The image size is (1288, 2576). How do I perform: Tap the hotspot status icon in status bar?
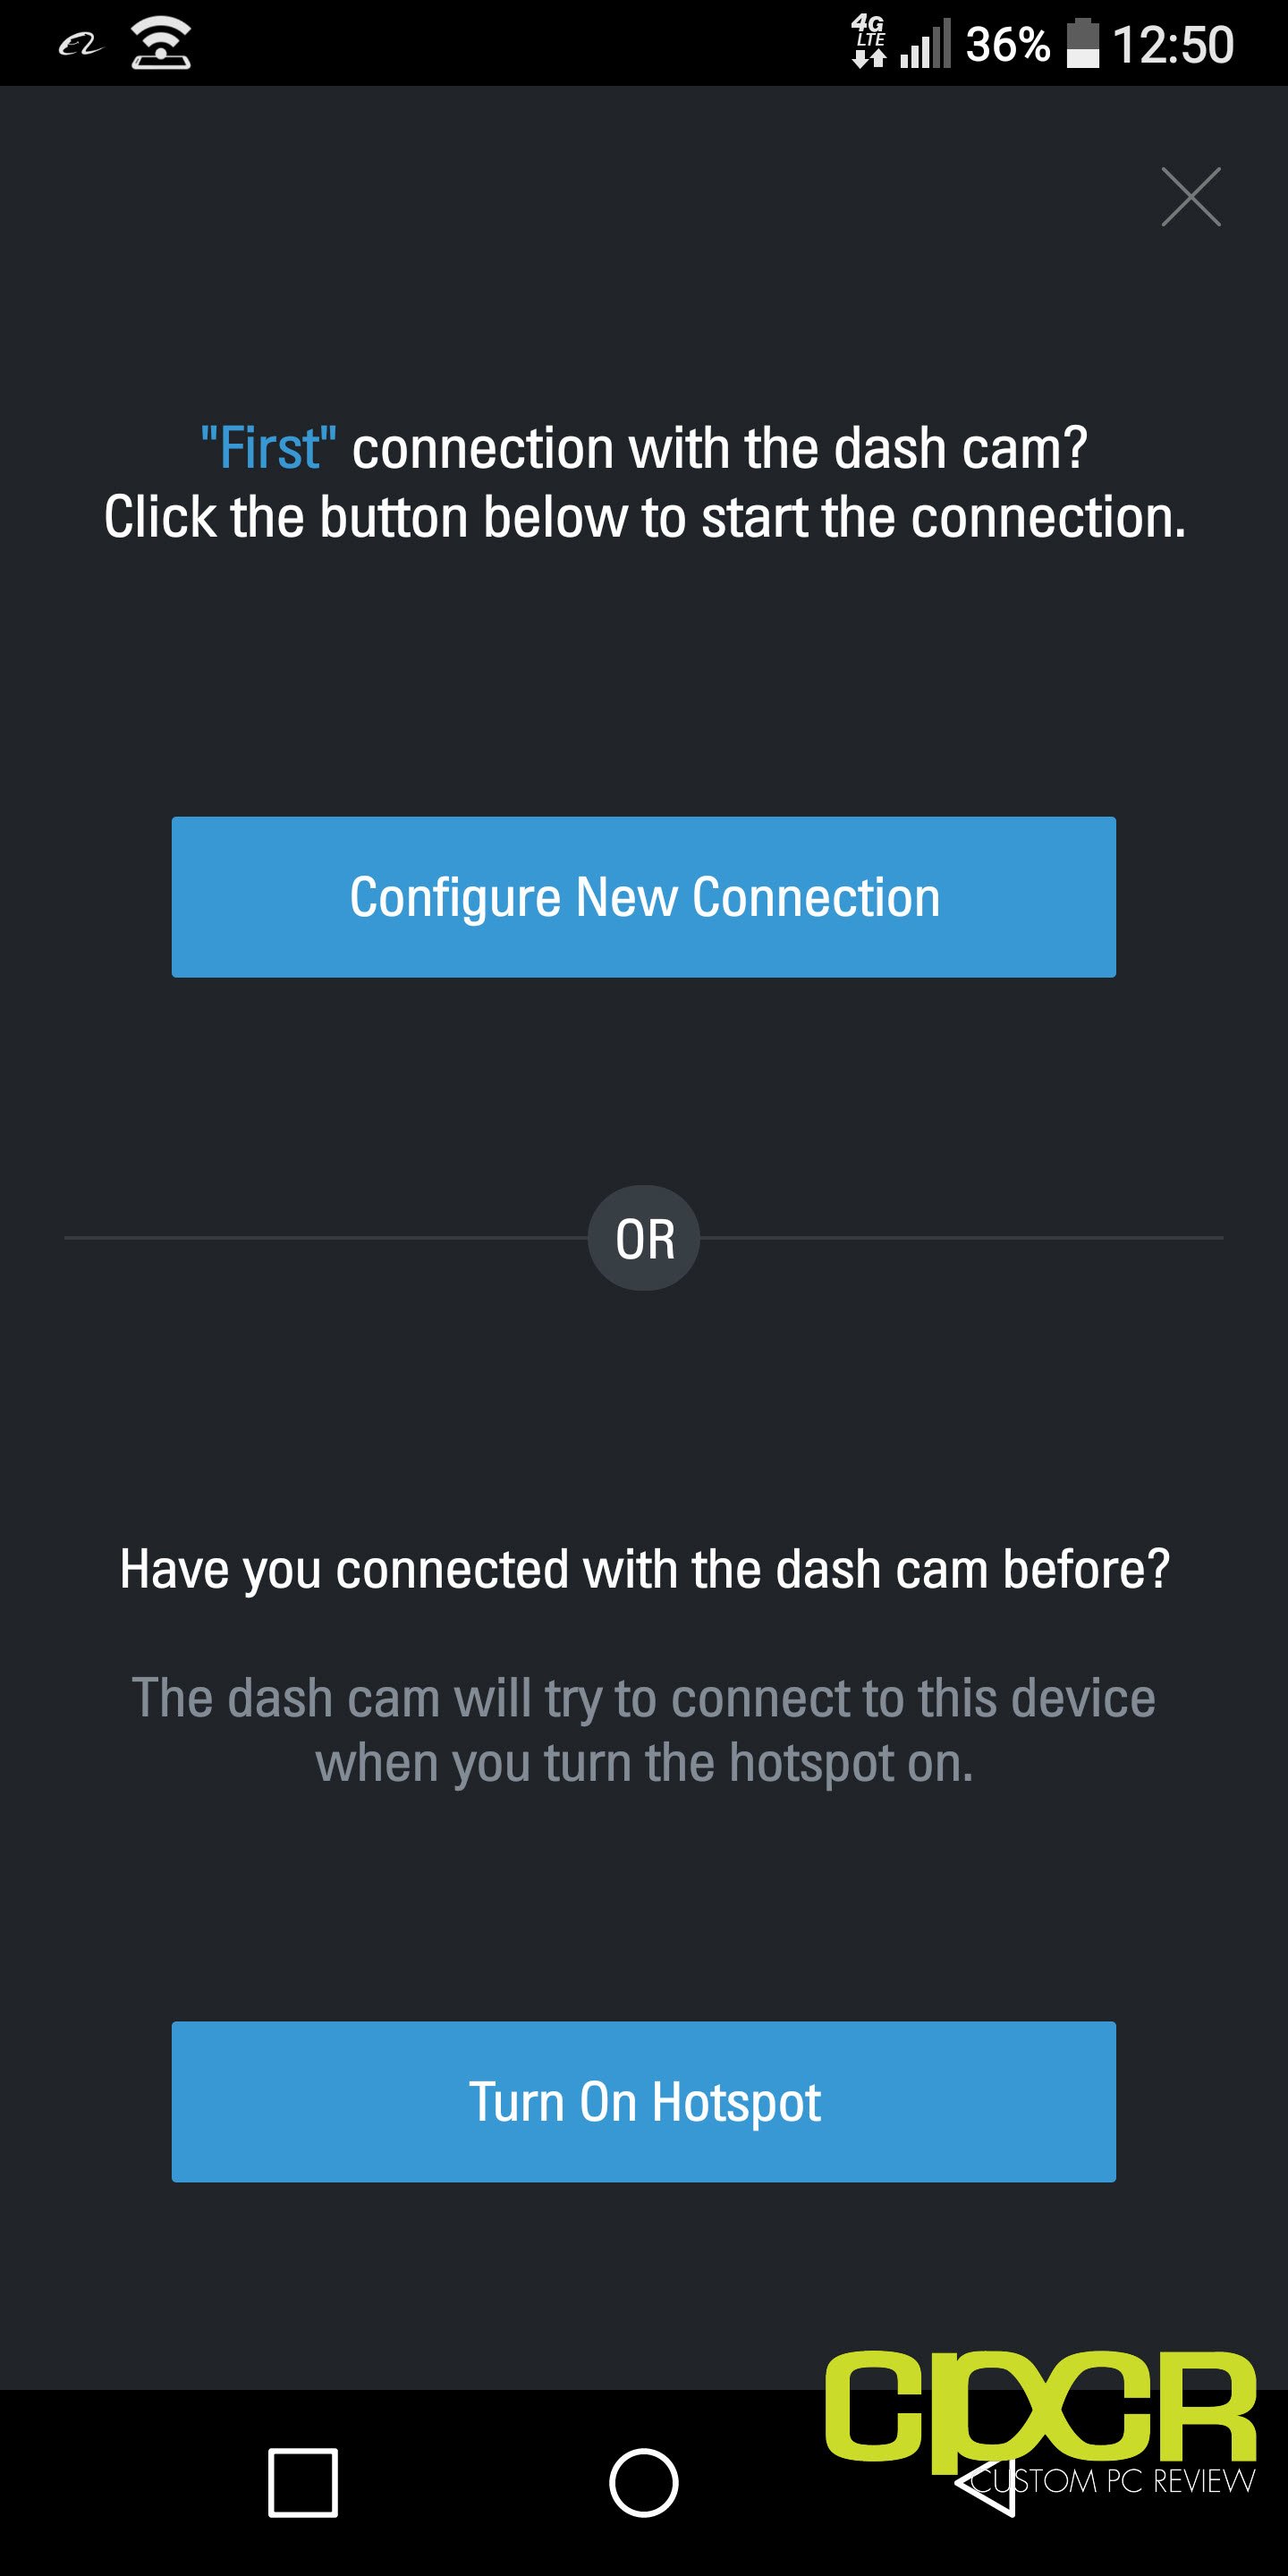[161, 44]
